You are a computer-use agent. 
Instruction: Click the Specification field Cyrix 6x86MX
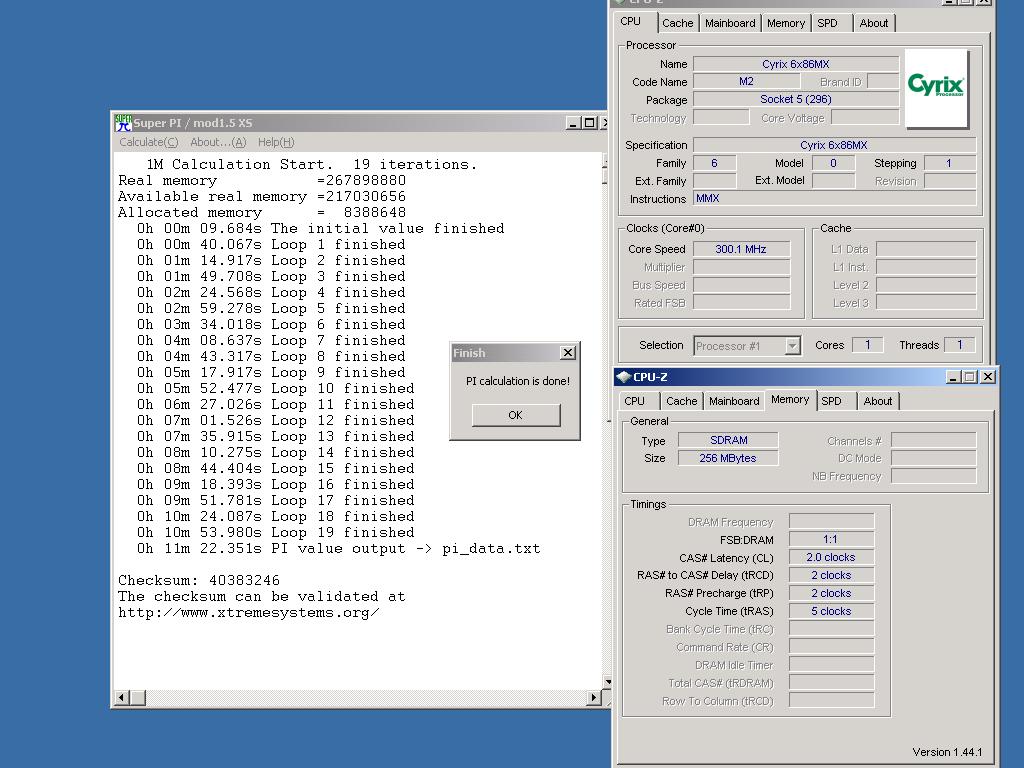[835, 145]
